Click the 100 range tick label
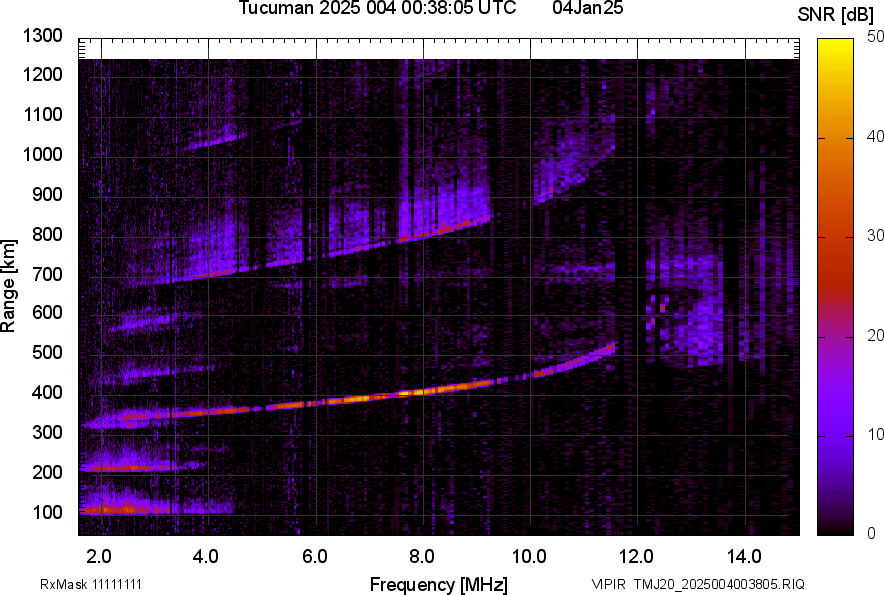884x595 pixels. point(51,513)
